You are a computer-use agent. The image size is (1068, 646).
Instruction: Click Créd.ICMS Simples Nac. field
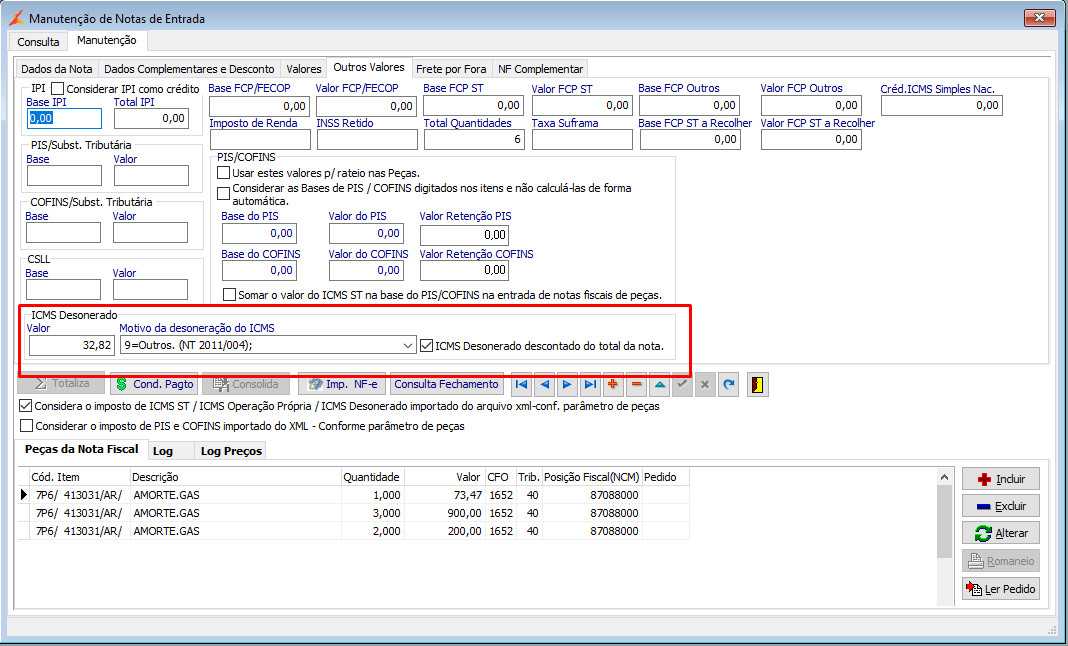click(941, 106)
